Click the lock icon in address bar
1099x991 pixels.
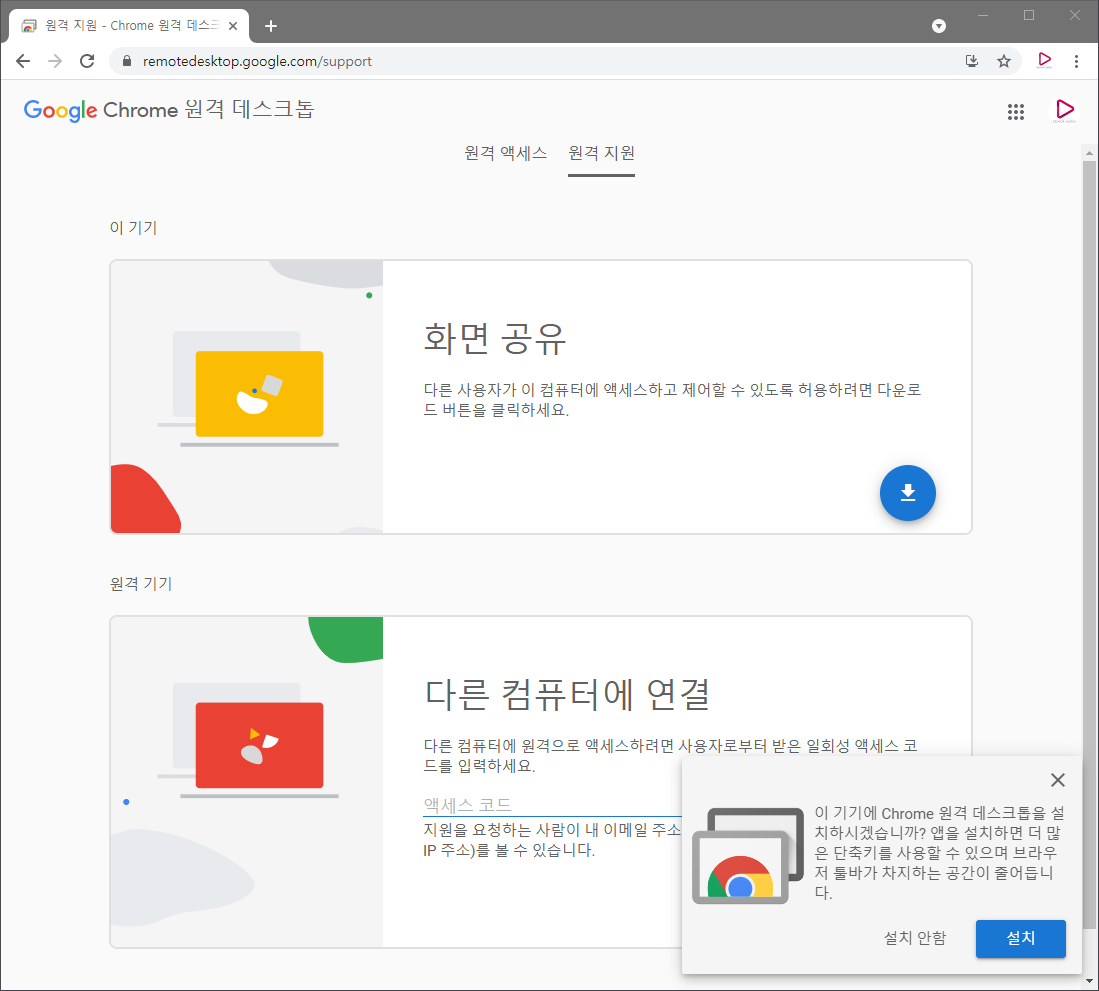click(127, 61)
